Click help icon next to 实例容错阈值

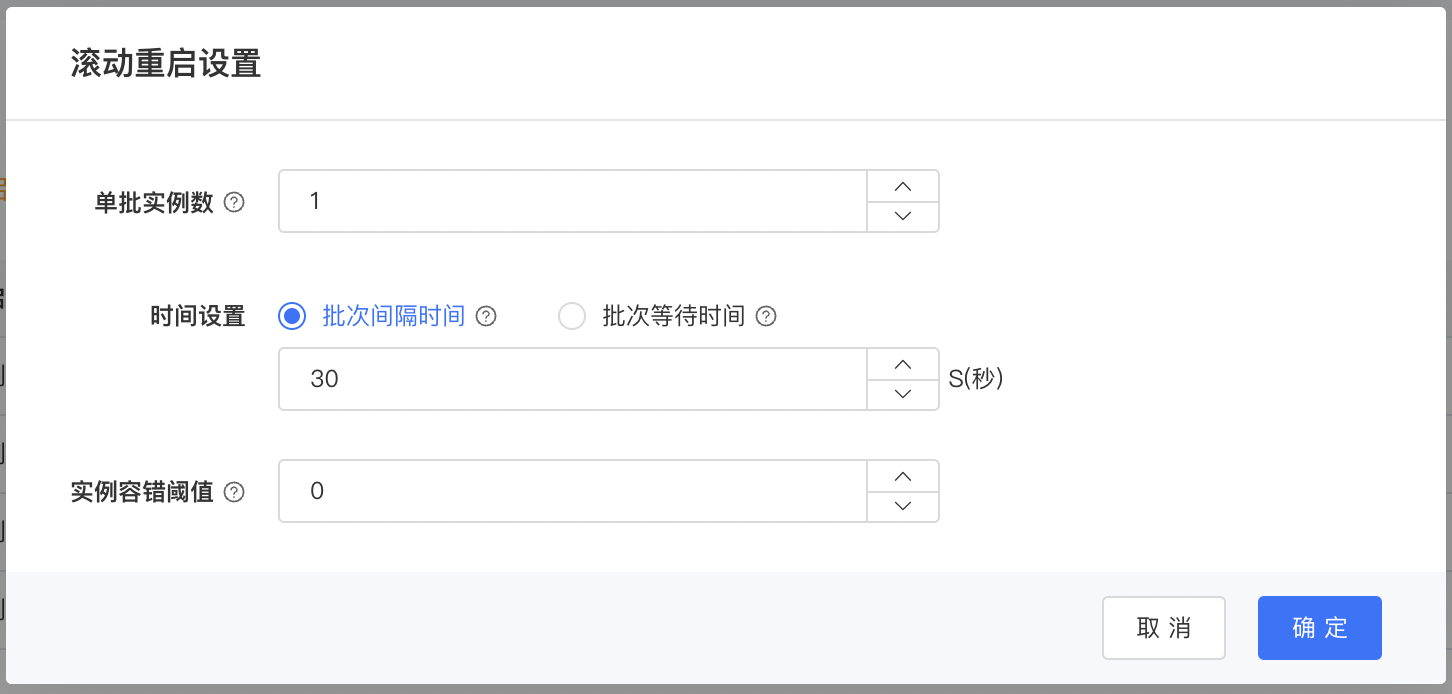(x=234, y=492)
